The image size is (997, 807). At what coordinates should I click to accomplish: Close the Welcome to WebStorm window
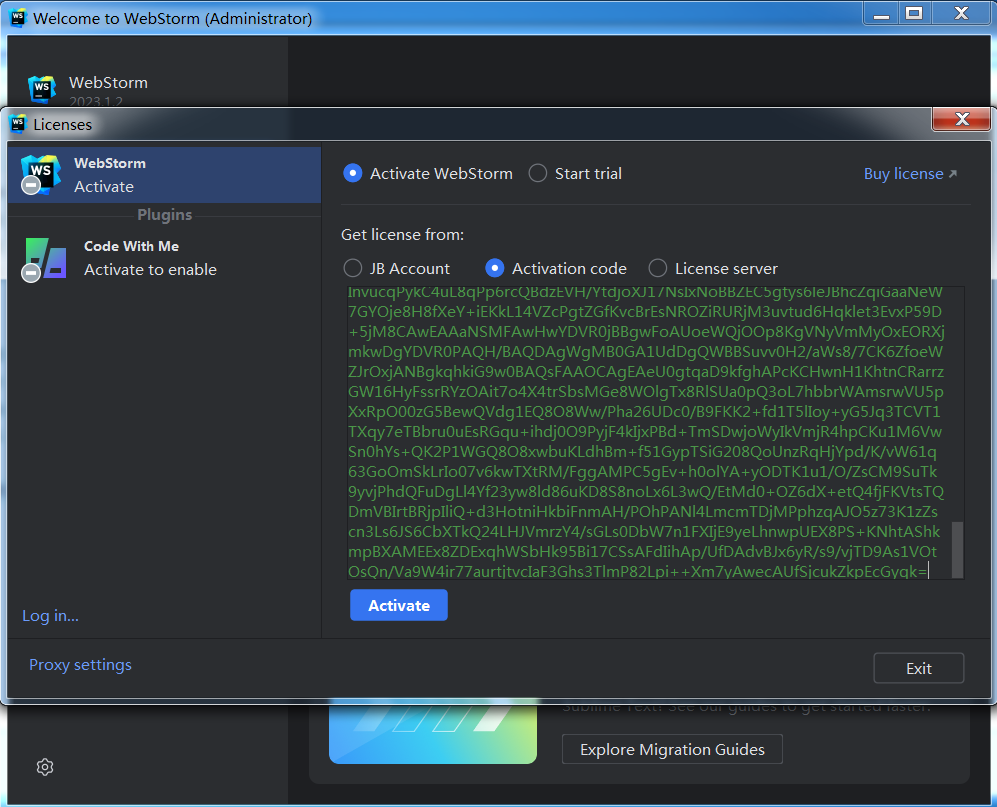961,13
